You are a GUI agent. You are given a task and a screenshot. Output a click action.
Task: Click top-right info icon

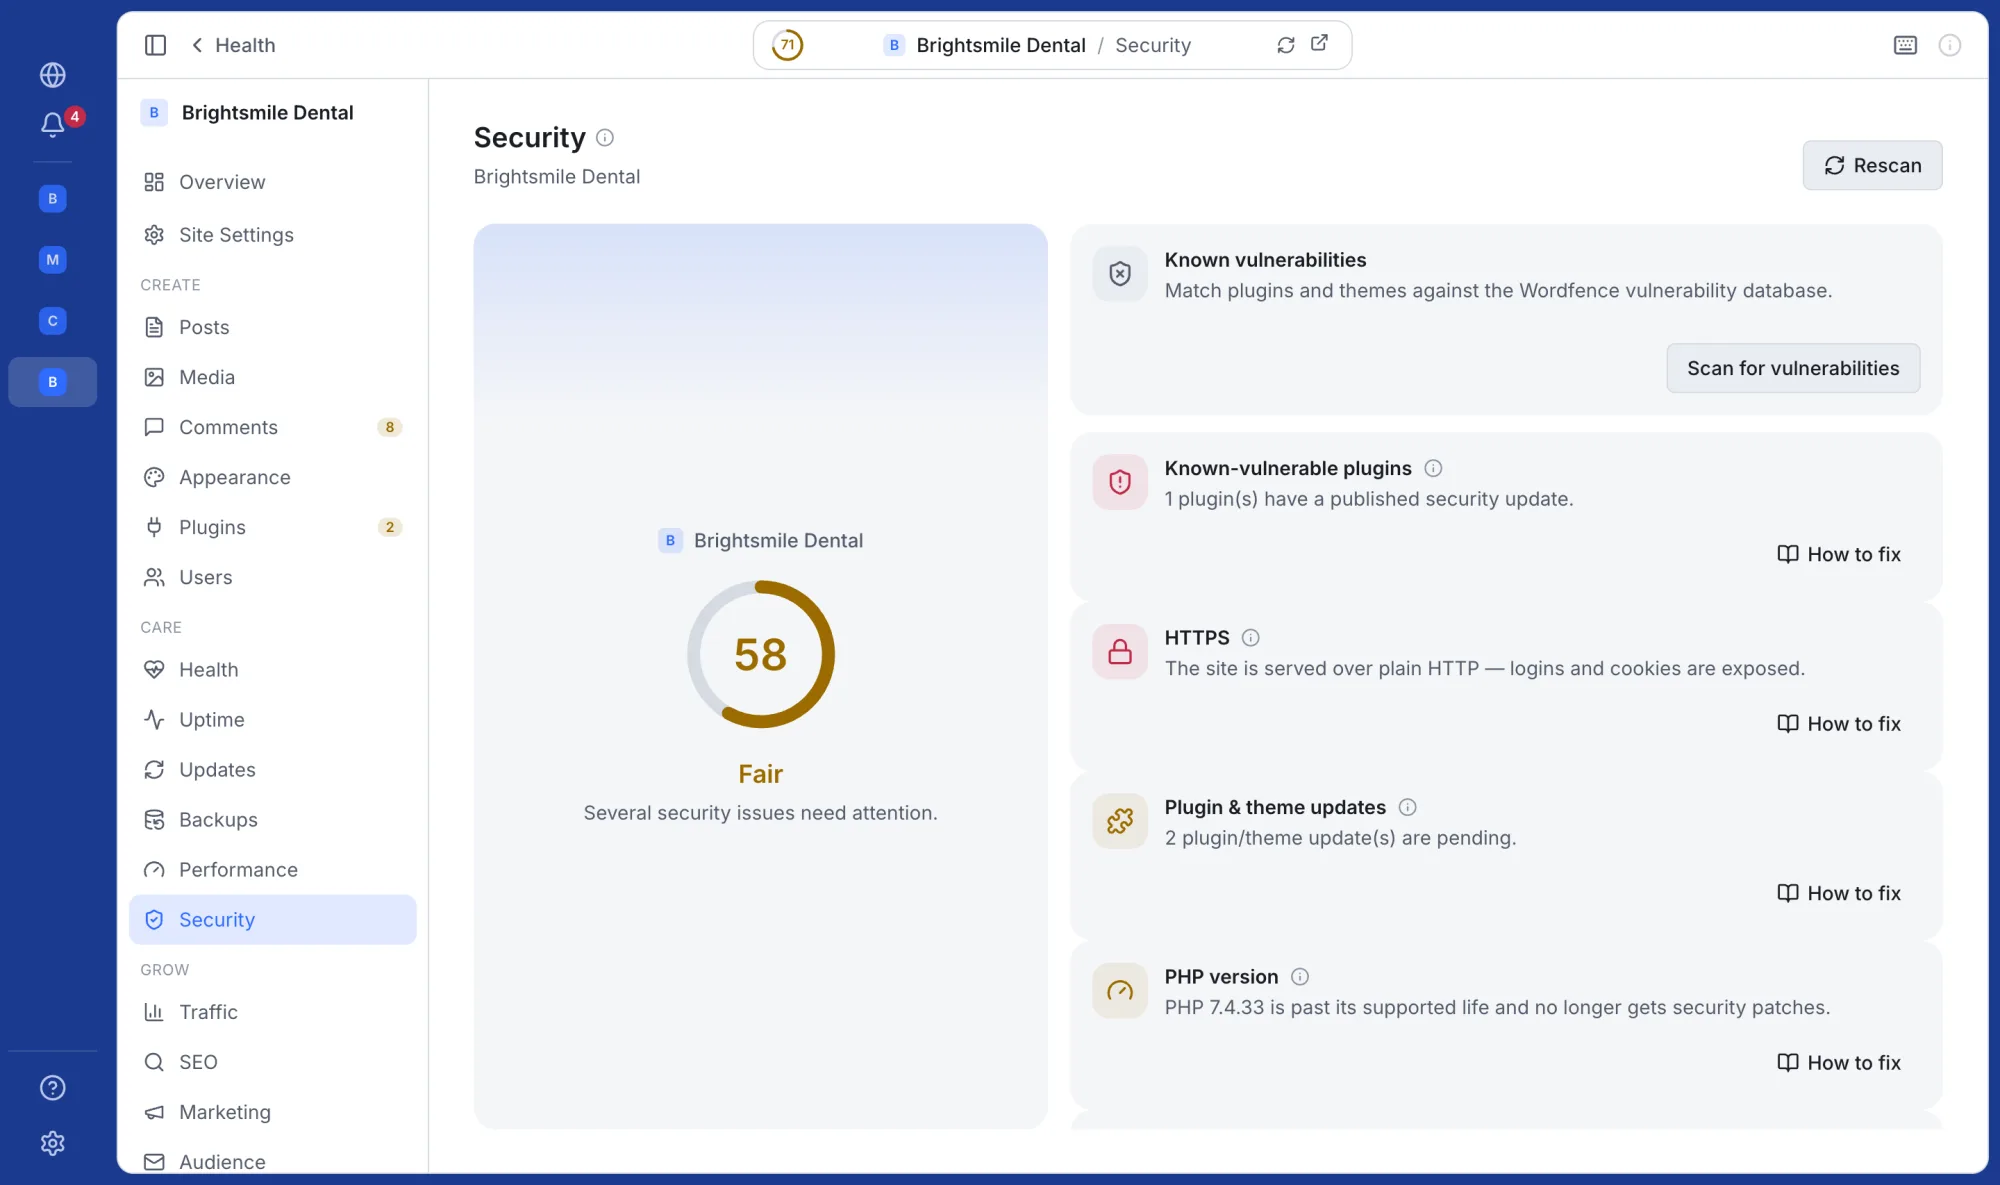pyautogui.click(x=1950, y=45)
